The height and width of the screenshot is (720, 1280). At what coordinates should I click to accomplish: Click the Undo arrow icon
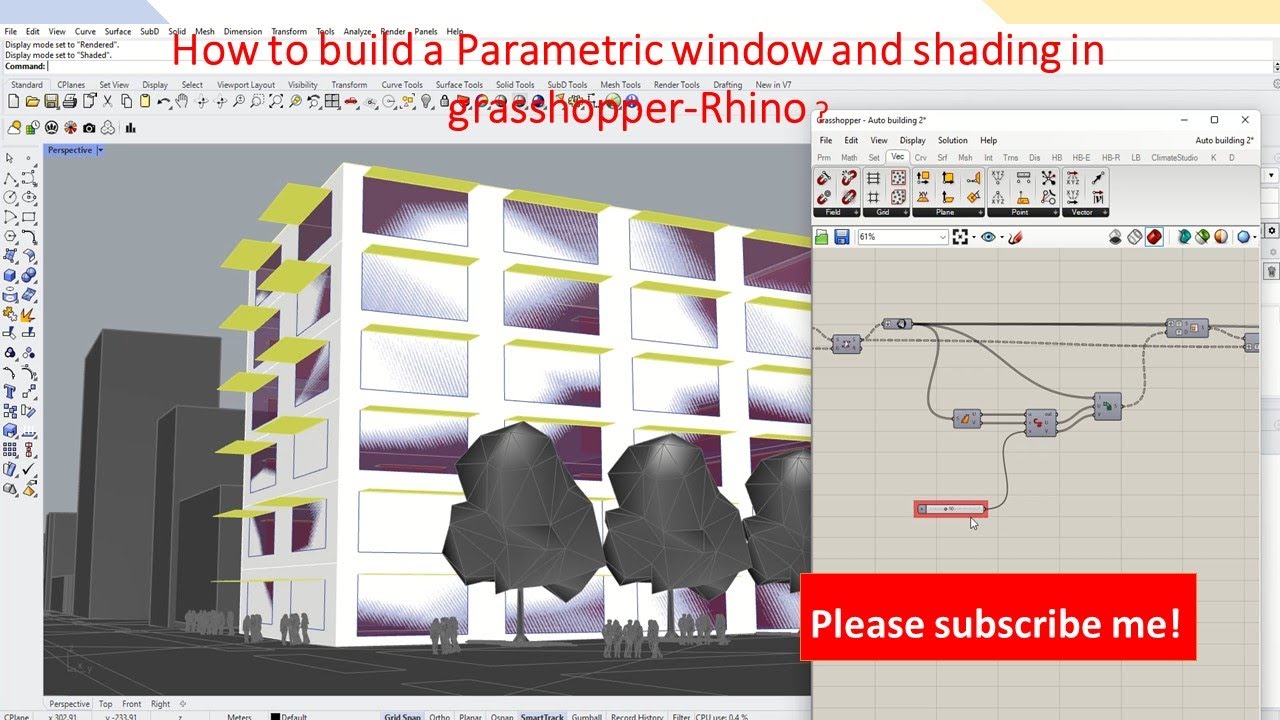pos(164,101)
